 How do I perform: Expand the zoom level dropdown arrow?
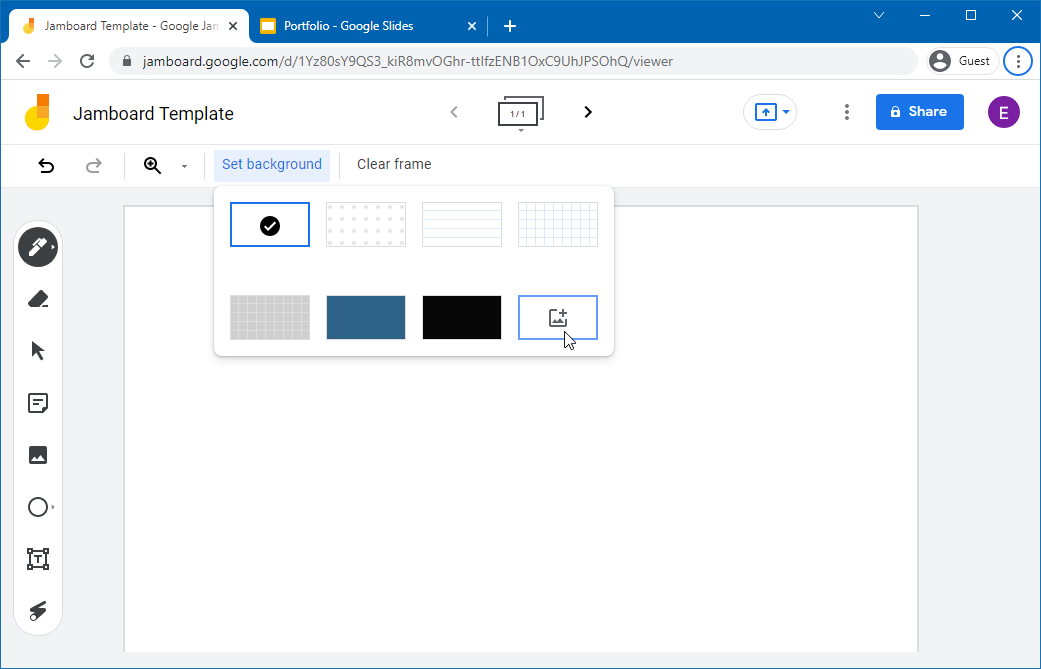pyautogui.click(x=185, y=166)
